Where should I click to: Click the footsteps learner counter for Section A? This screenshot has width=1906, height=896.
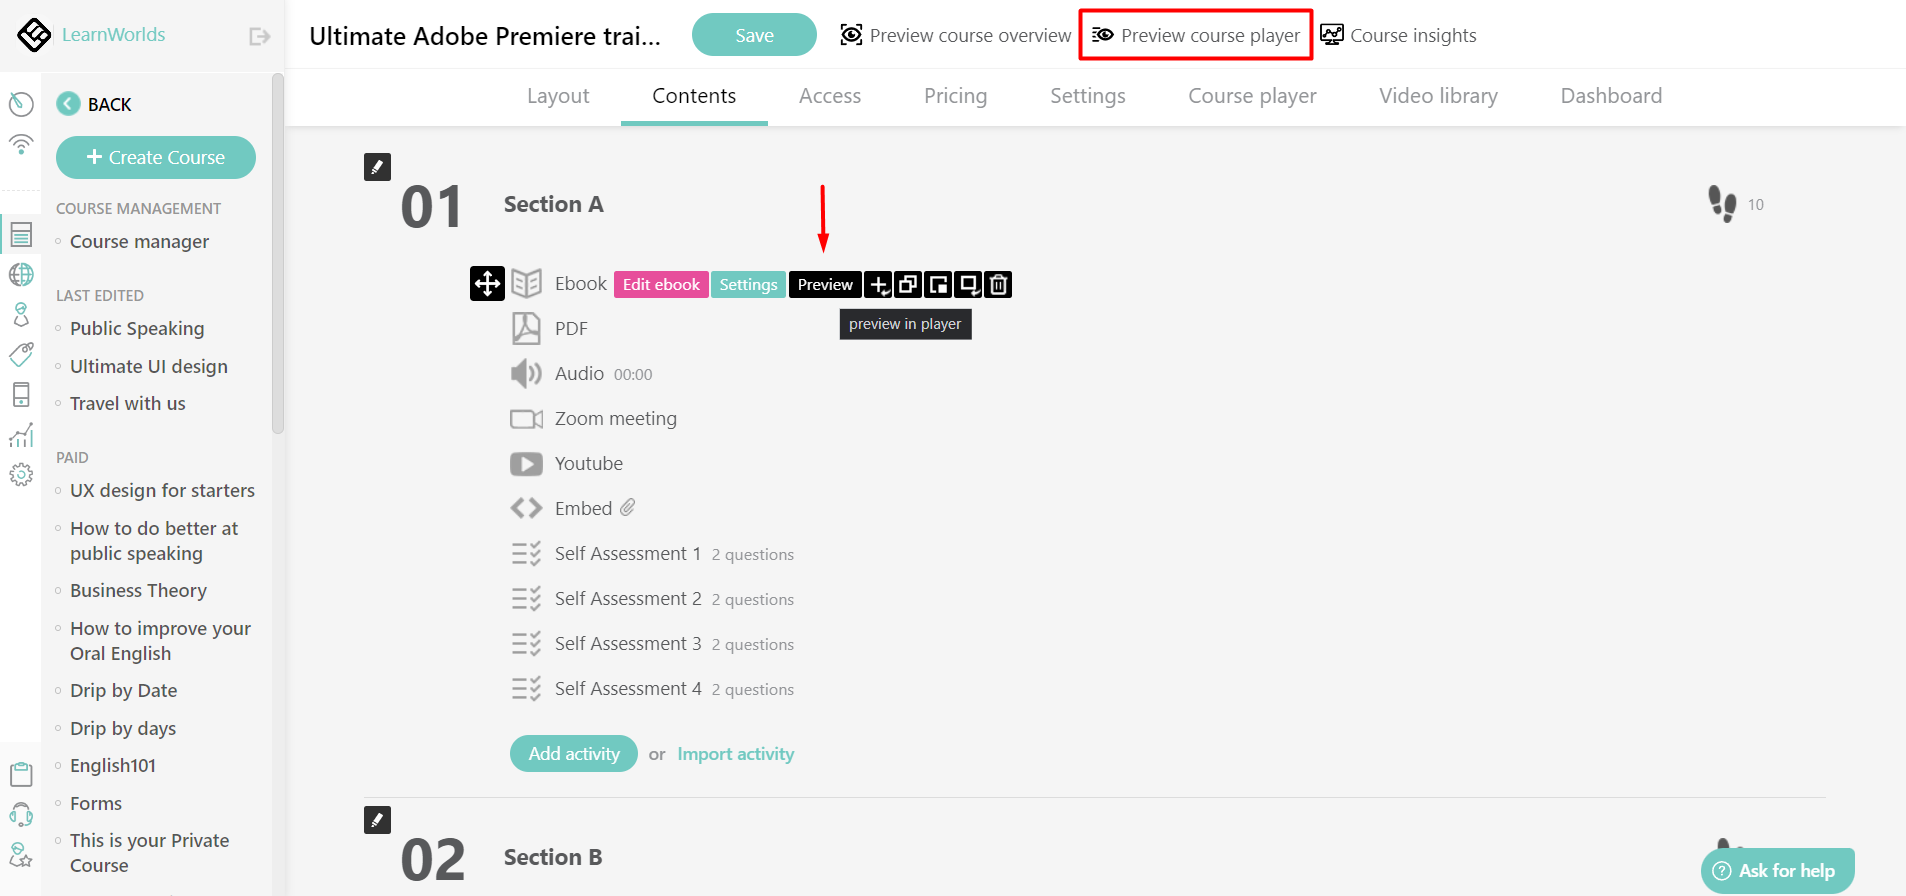(1722, 203)
